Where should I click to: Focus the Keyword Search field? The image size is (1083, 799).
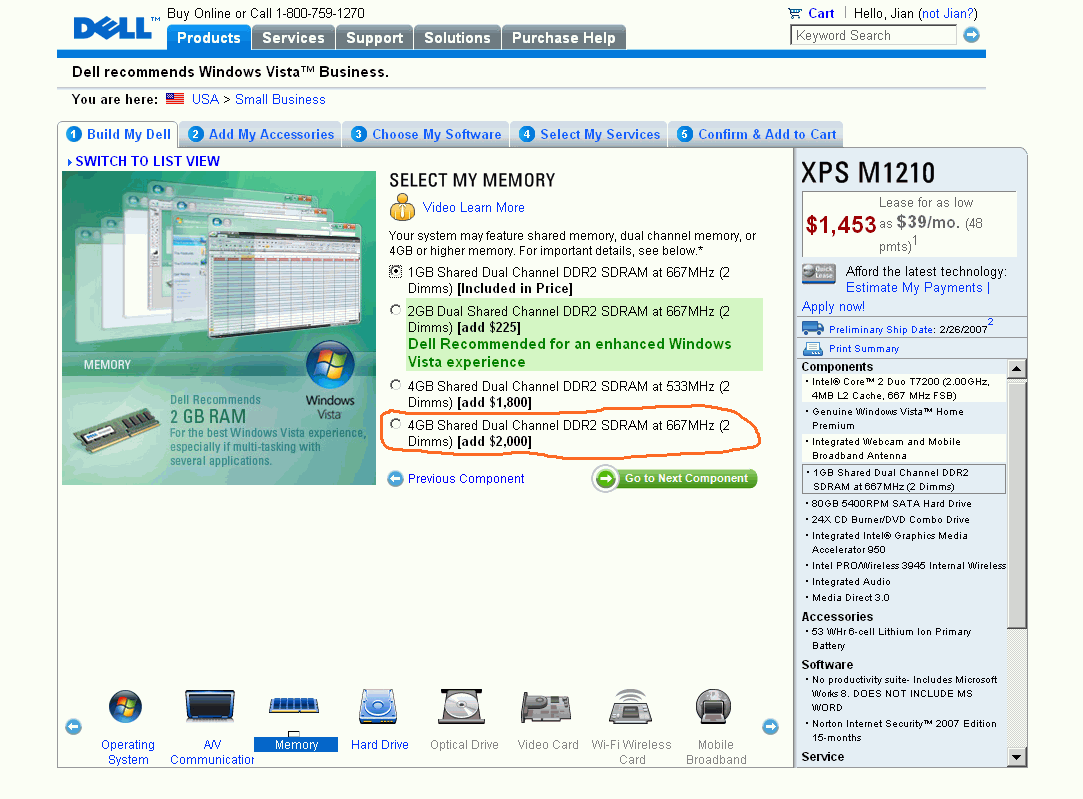[873, 35]
